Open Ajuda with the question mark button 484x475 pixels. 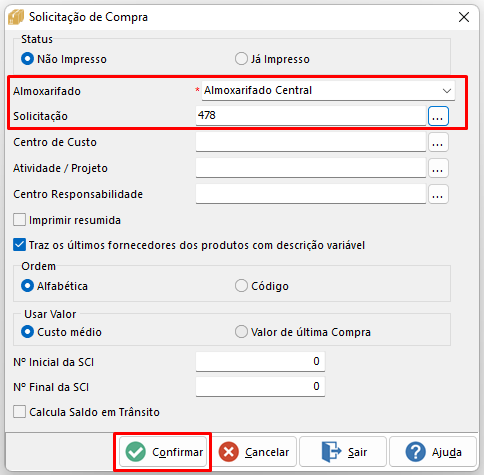click(x=433, y=452)
